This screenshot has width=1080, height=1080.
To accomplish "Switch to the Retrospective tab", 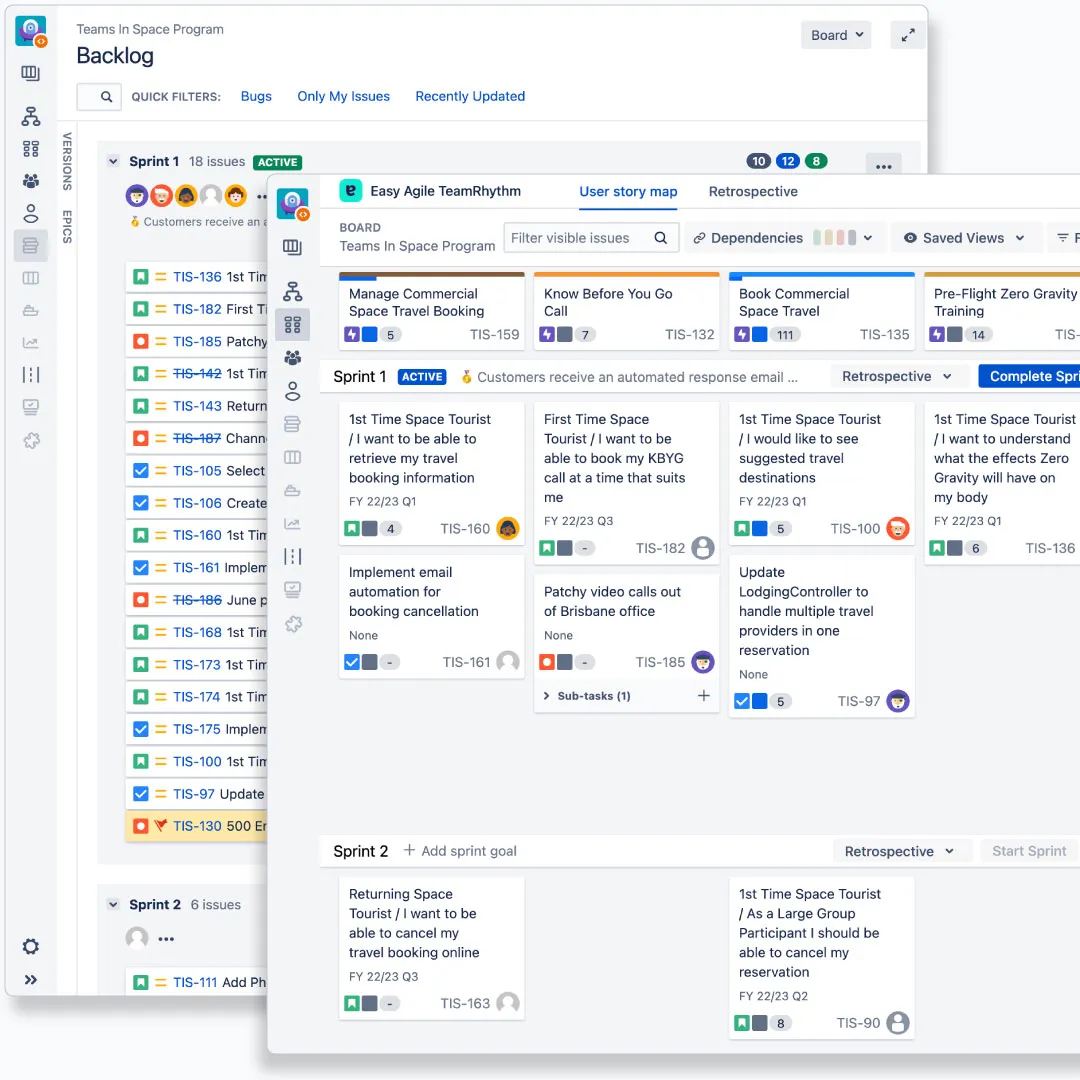I will click(x=753, y=191).
